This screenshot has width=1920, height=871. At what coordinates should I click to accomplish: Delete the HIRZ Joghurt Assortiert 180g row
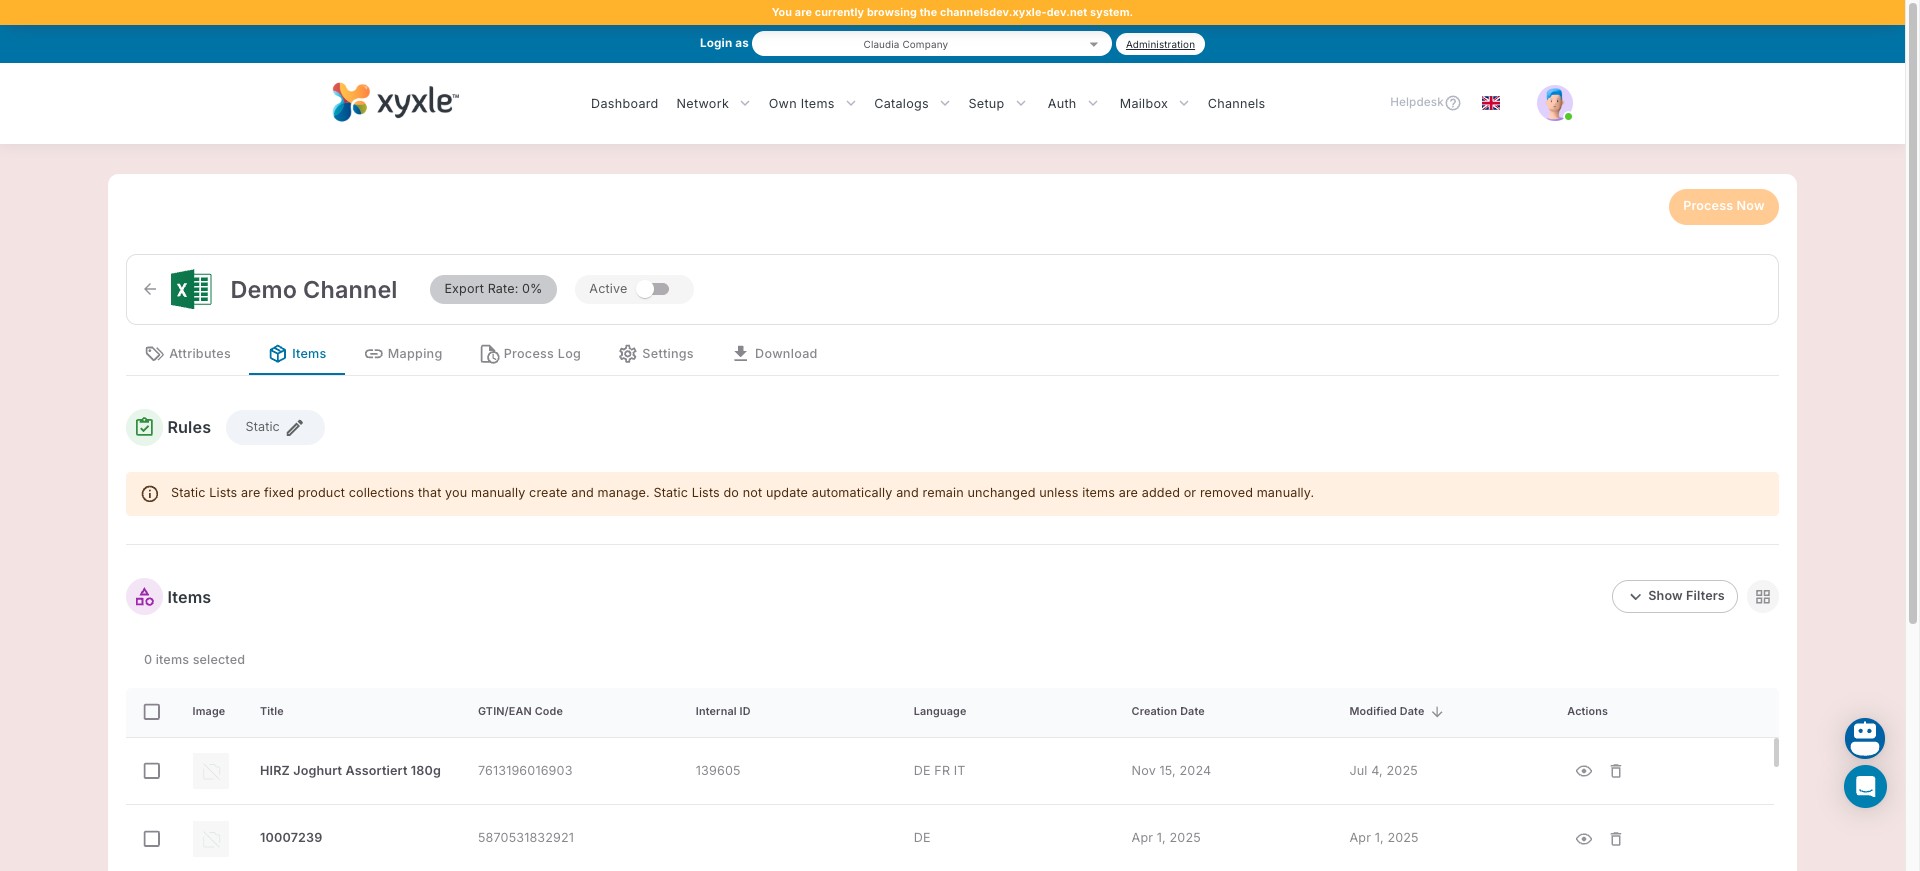click(1615, 771)
